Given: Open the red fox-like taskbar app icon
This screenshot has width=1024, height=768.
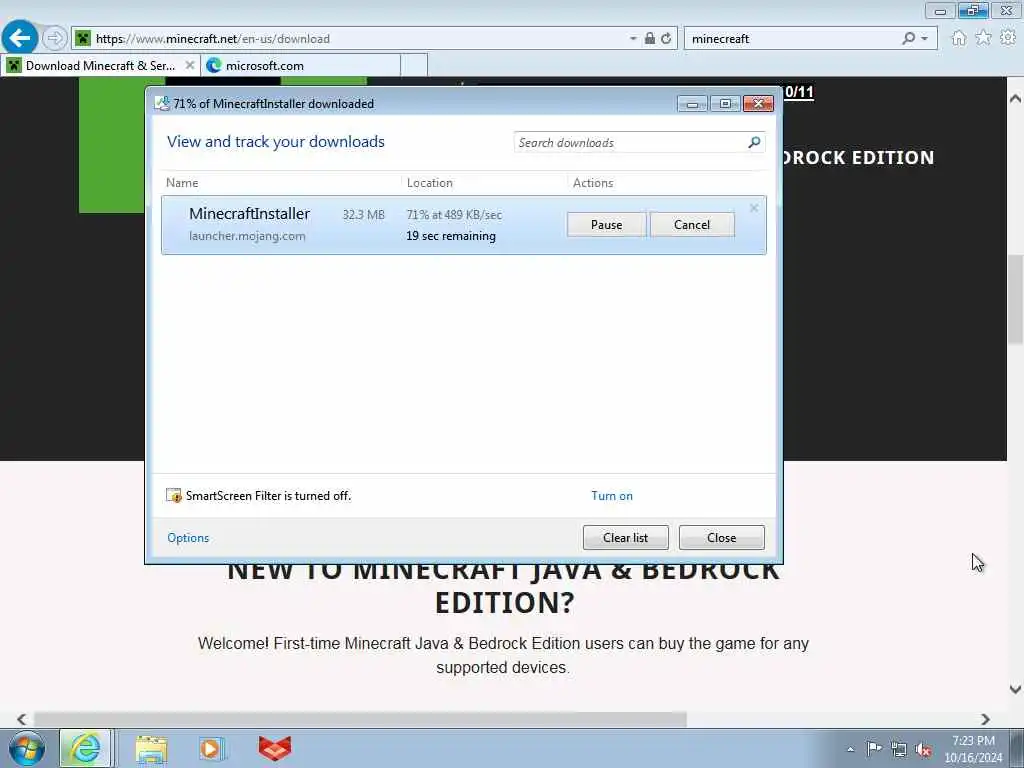Looking at the screenshot, I should point(274,748).
